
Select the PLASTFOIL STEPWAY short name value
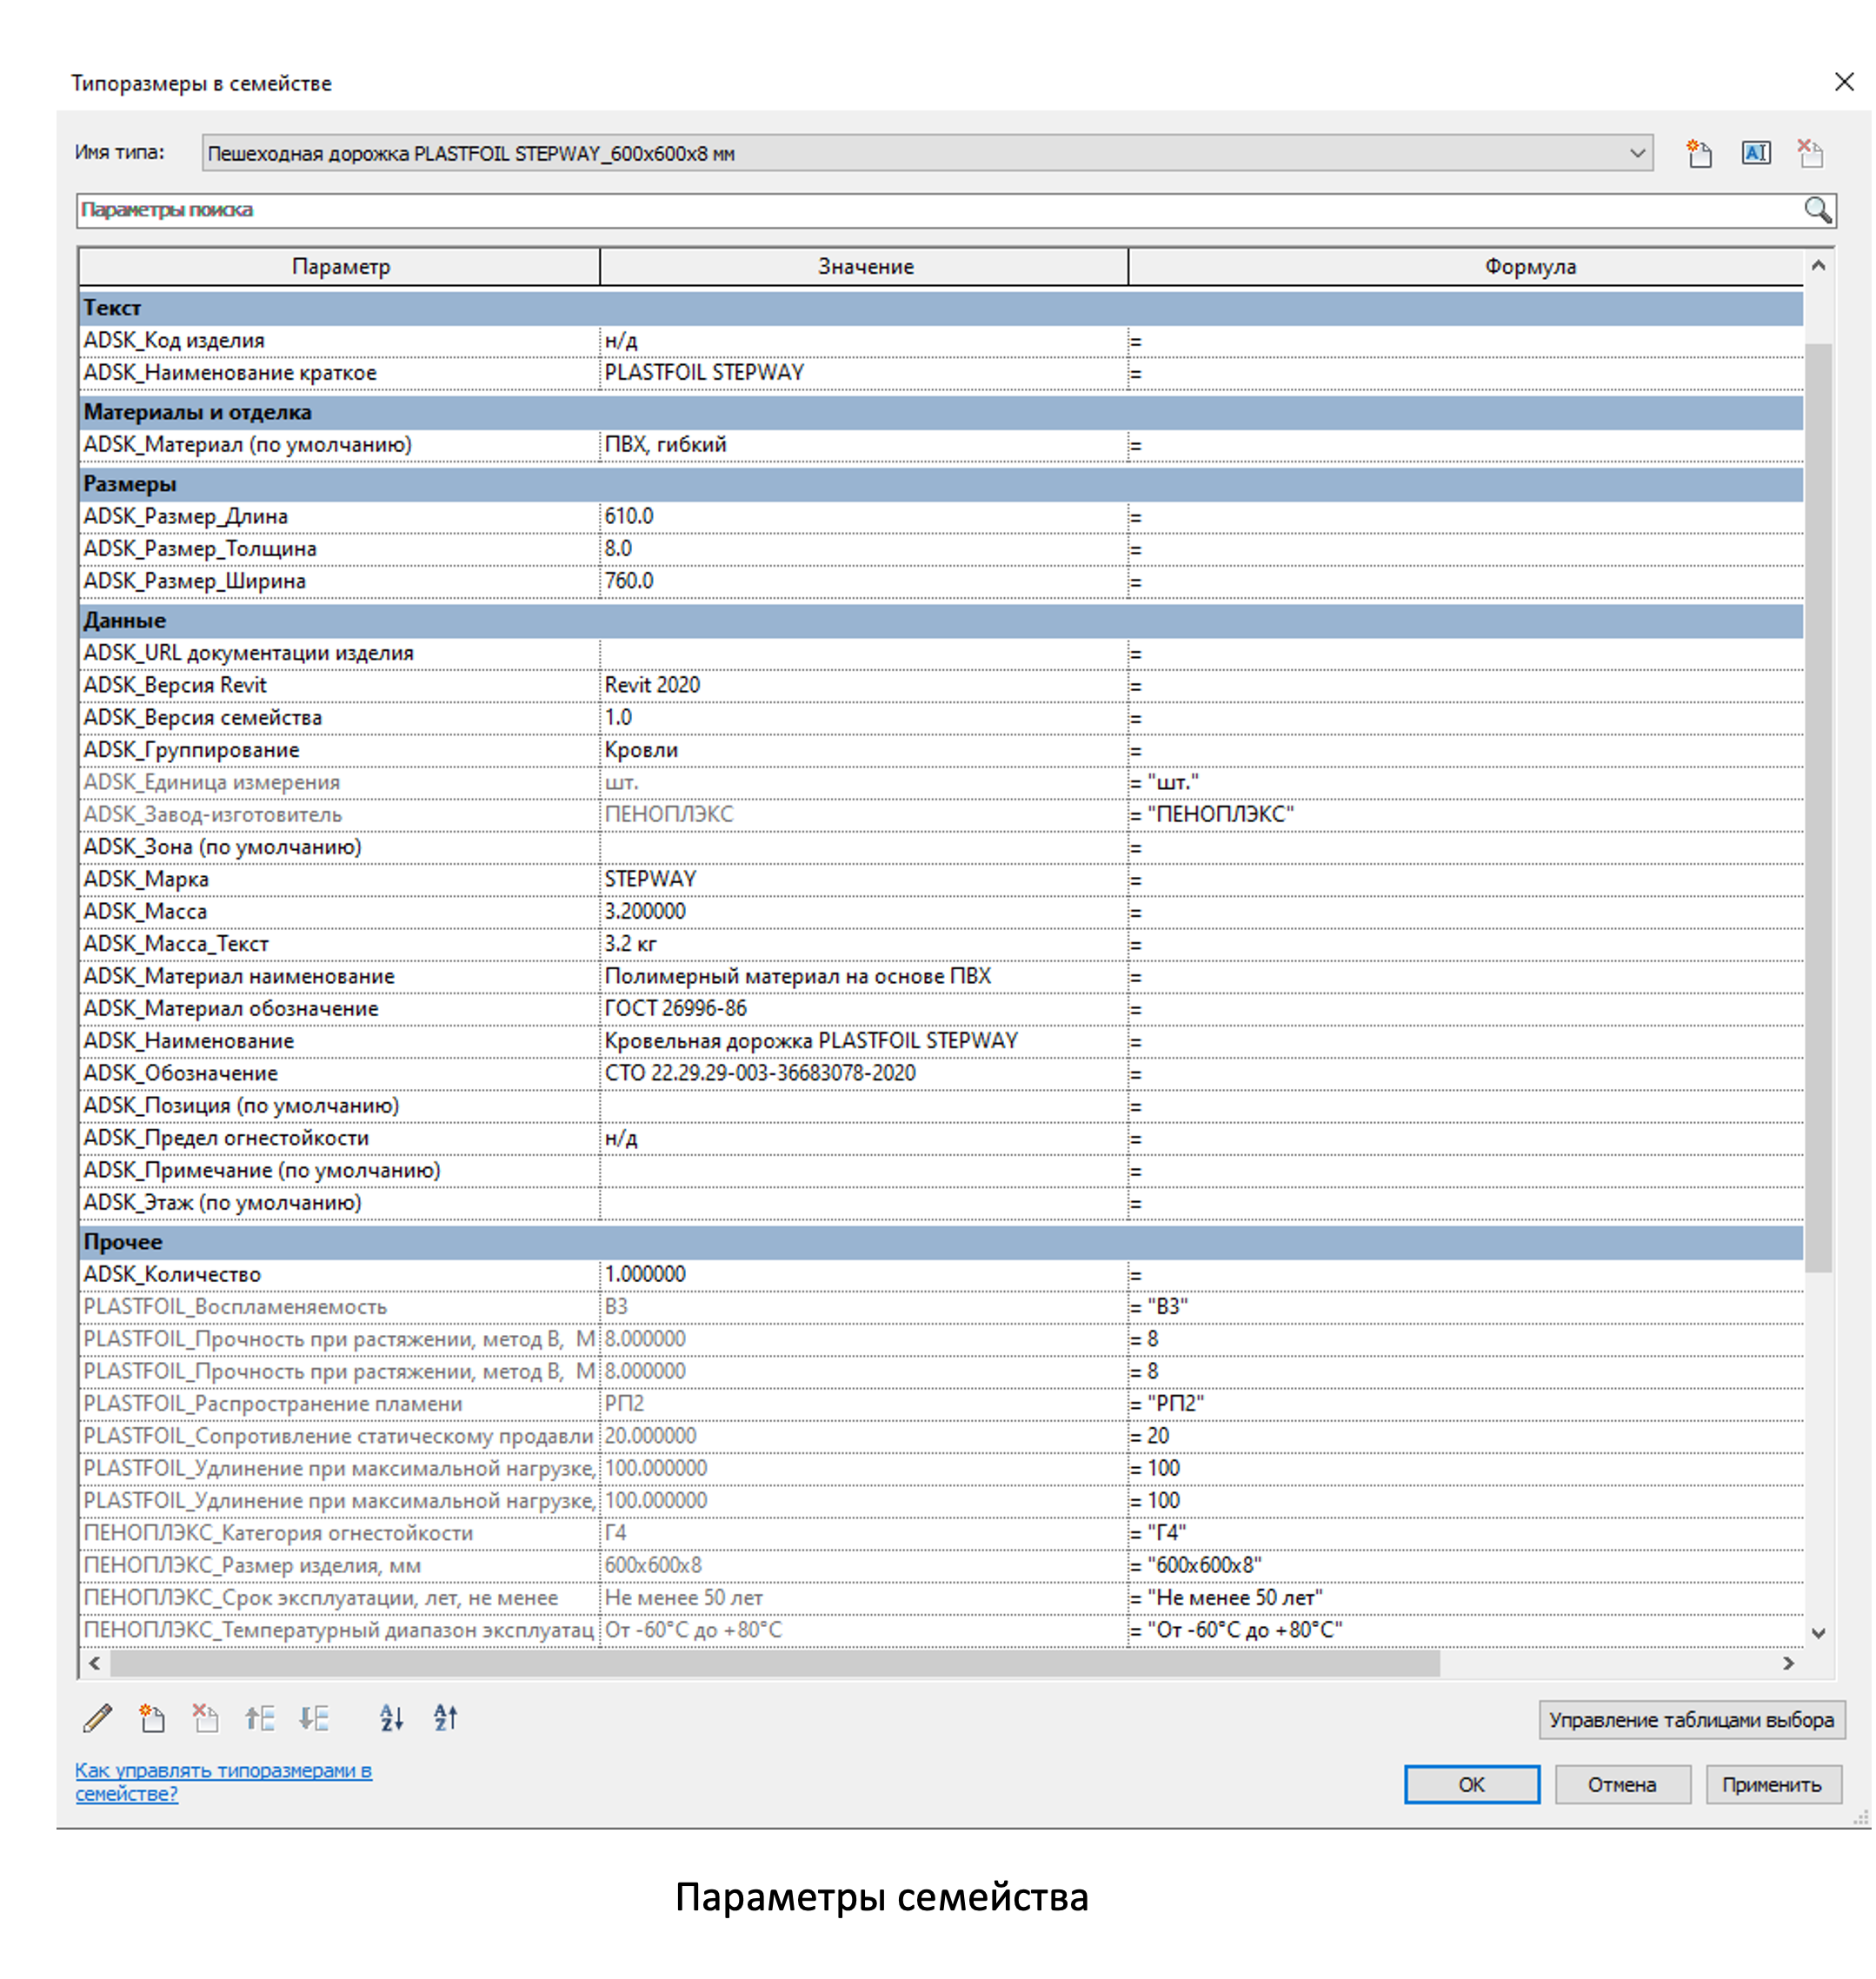(x=864, y=373)
